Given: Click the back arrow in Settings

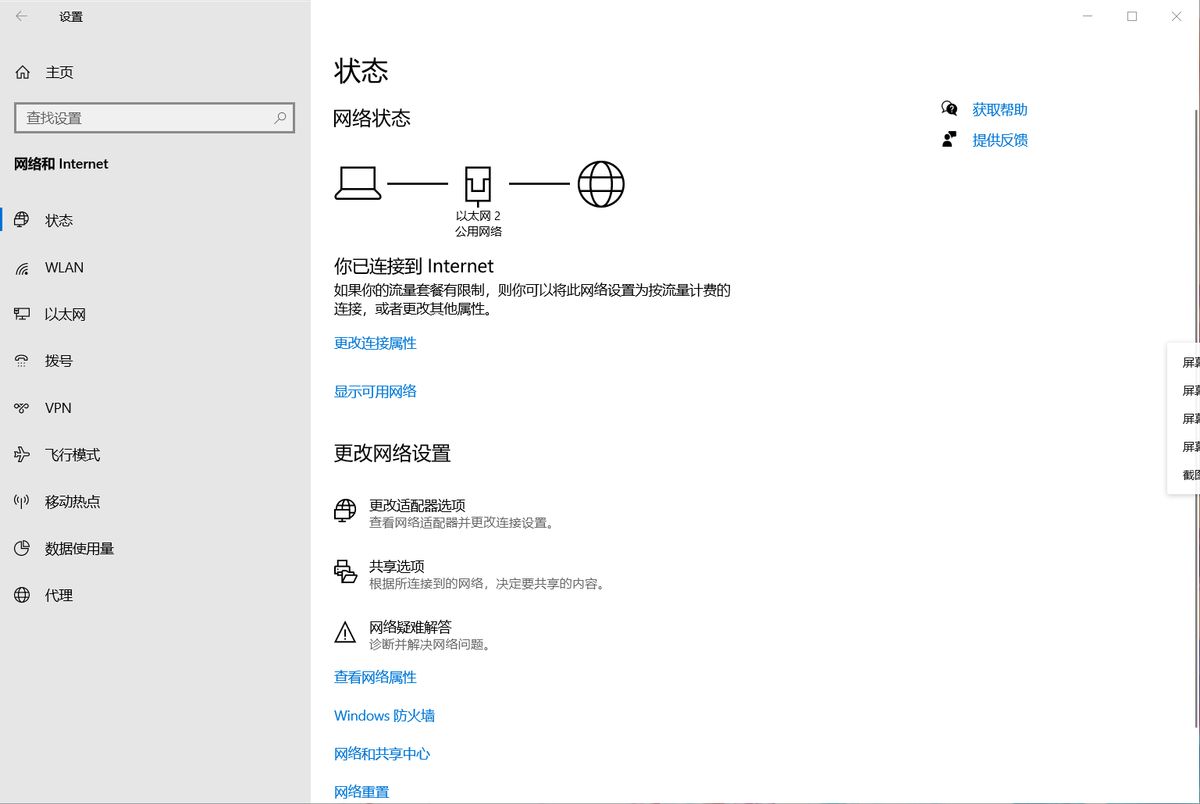Looking at the screenshot, I should [21, 16].
